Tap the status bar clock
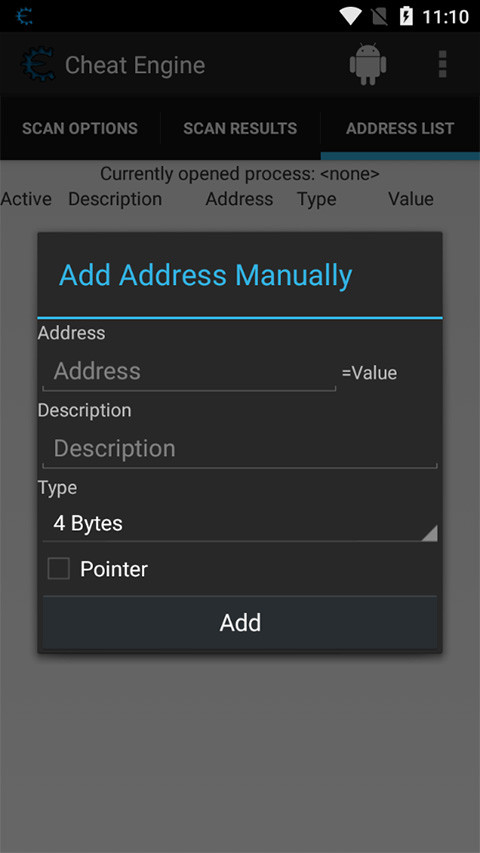The height and width of the screenshot is (853, 480). tap(446, 17)
